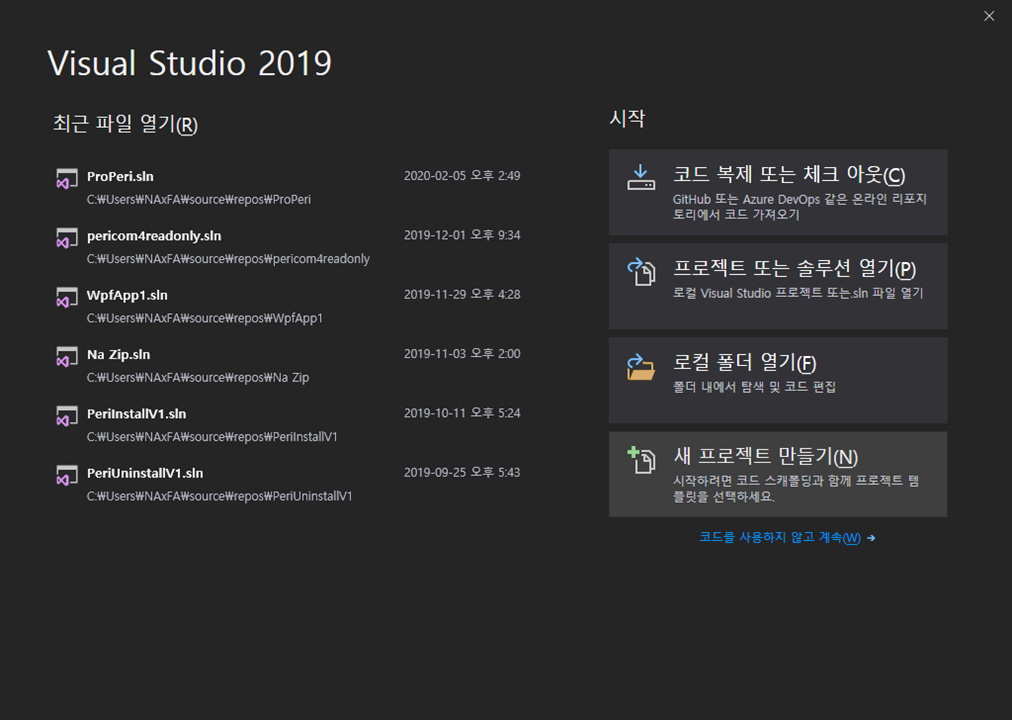Click the date 2019-10-11 오후 5:24
The height and width of the screenshot is (720, 1012).
462,413
